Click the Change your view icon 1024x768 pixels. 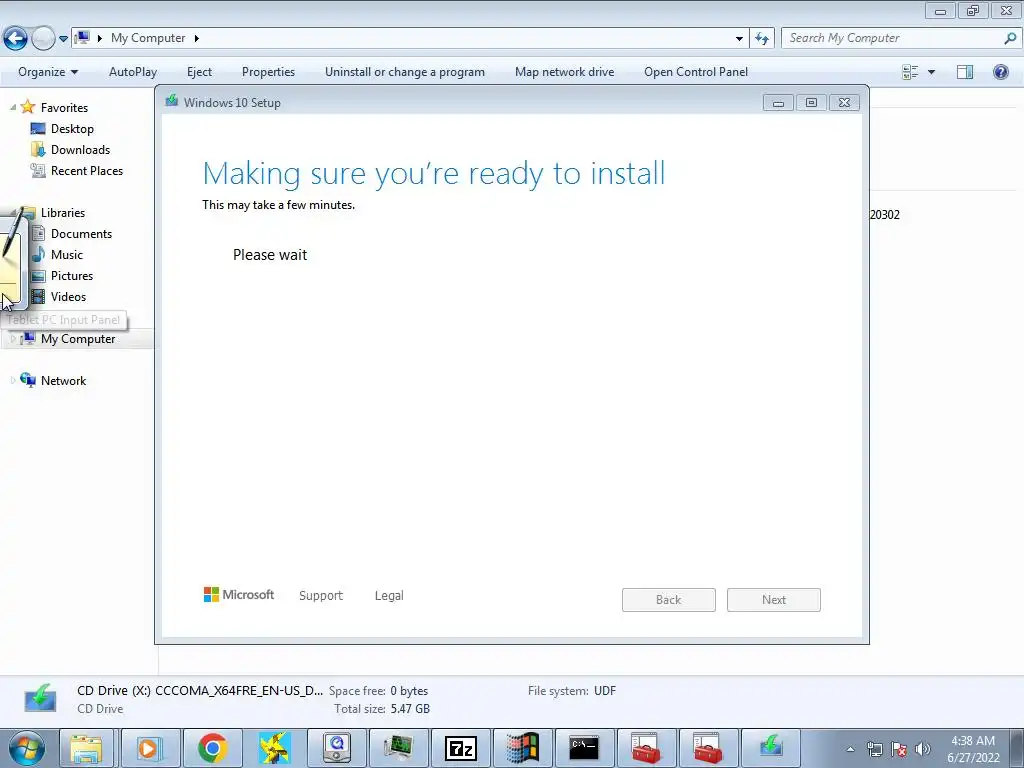tap(910, 72)
